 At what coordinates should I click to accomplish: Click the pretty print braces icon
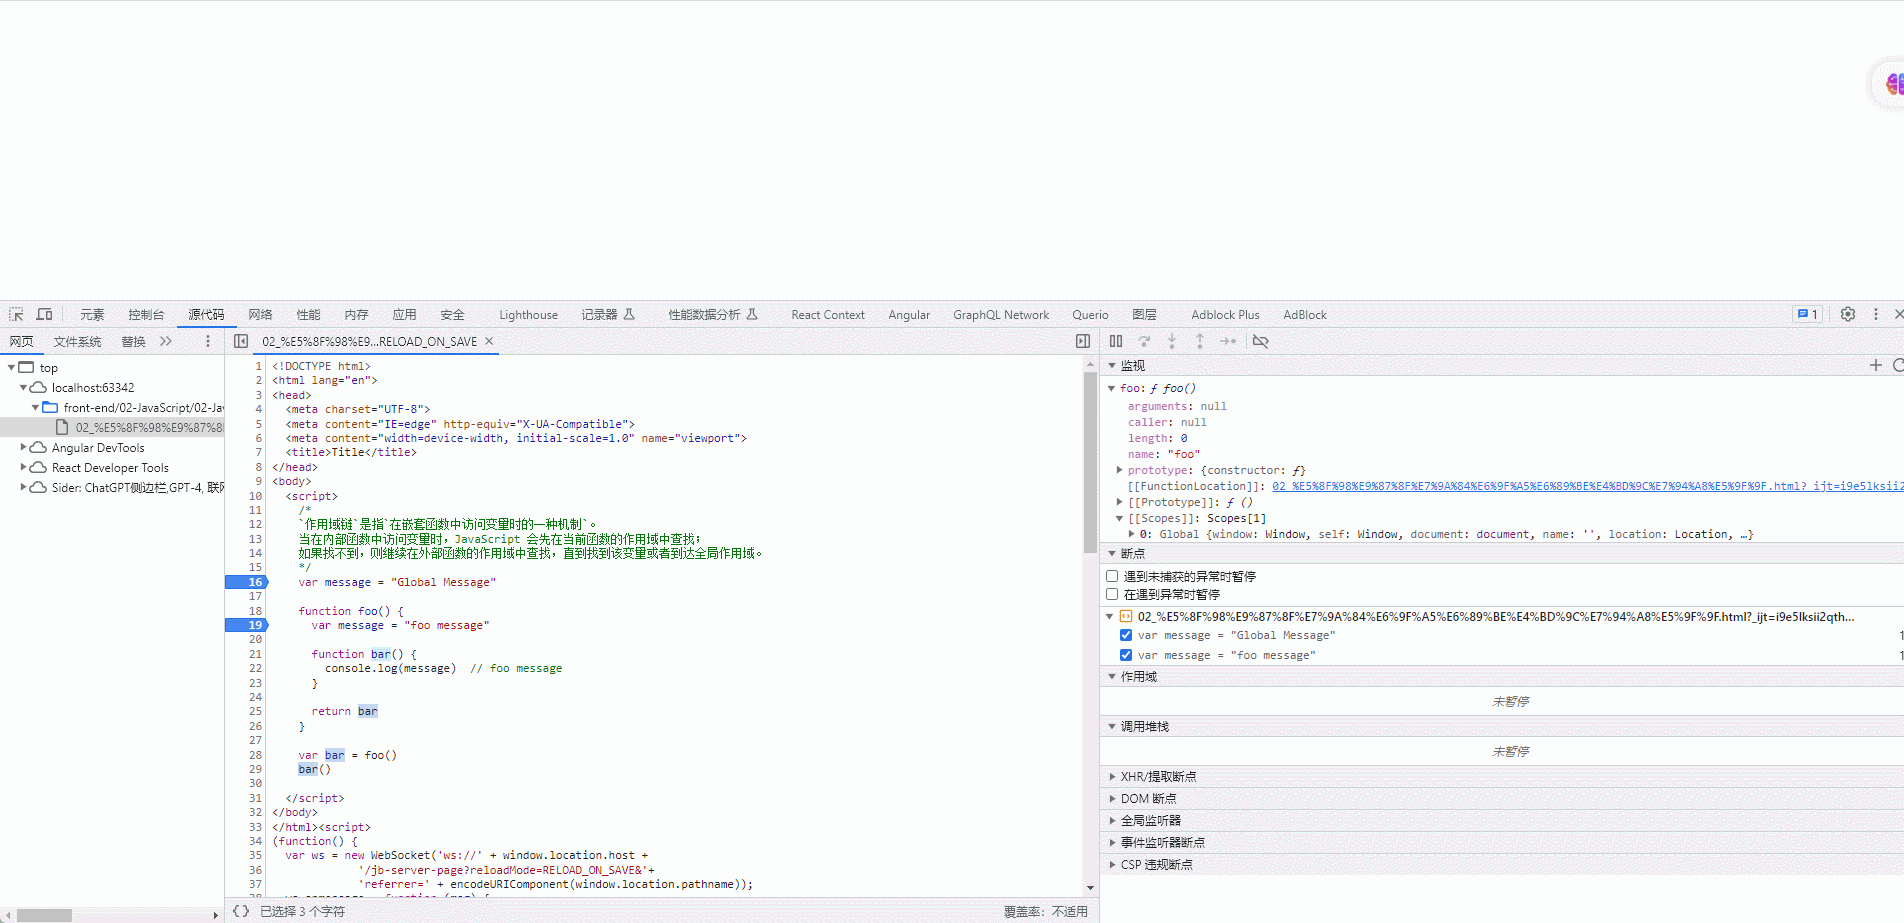241,911
